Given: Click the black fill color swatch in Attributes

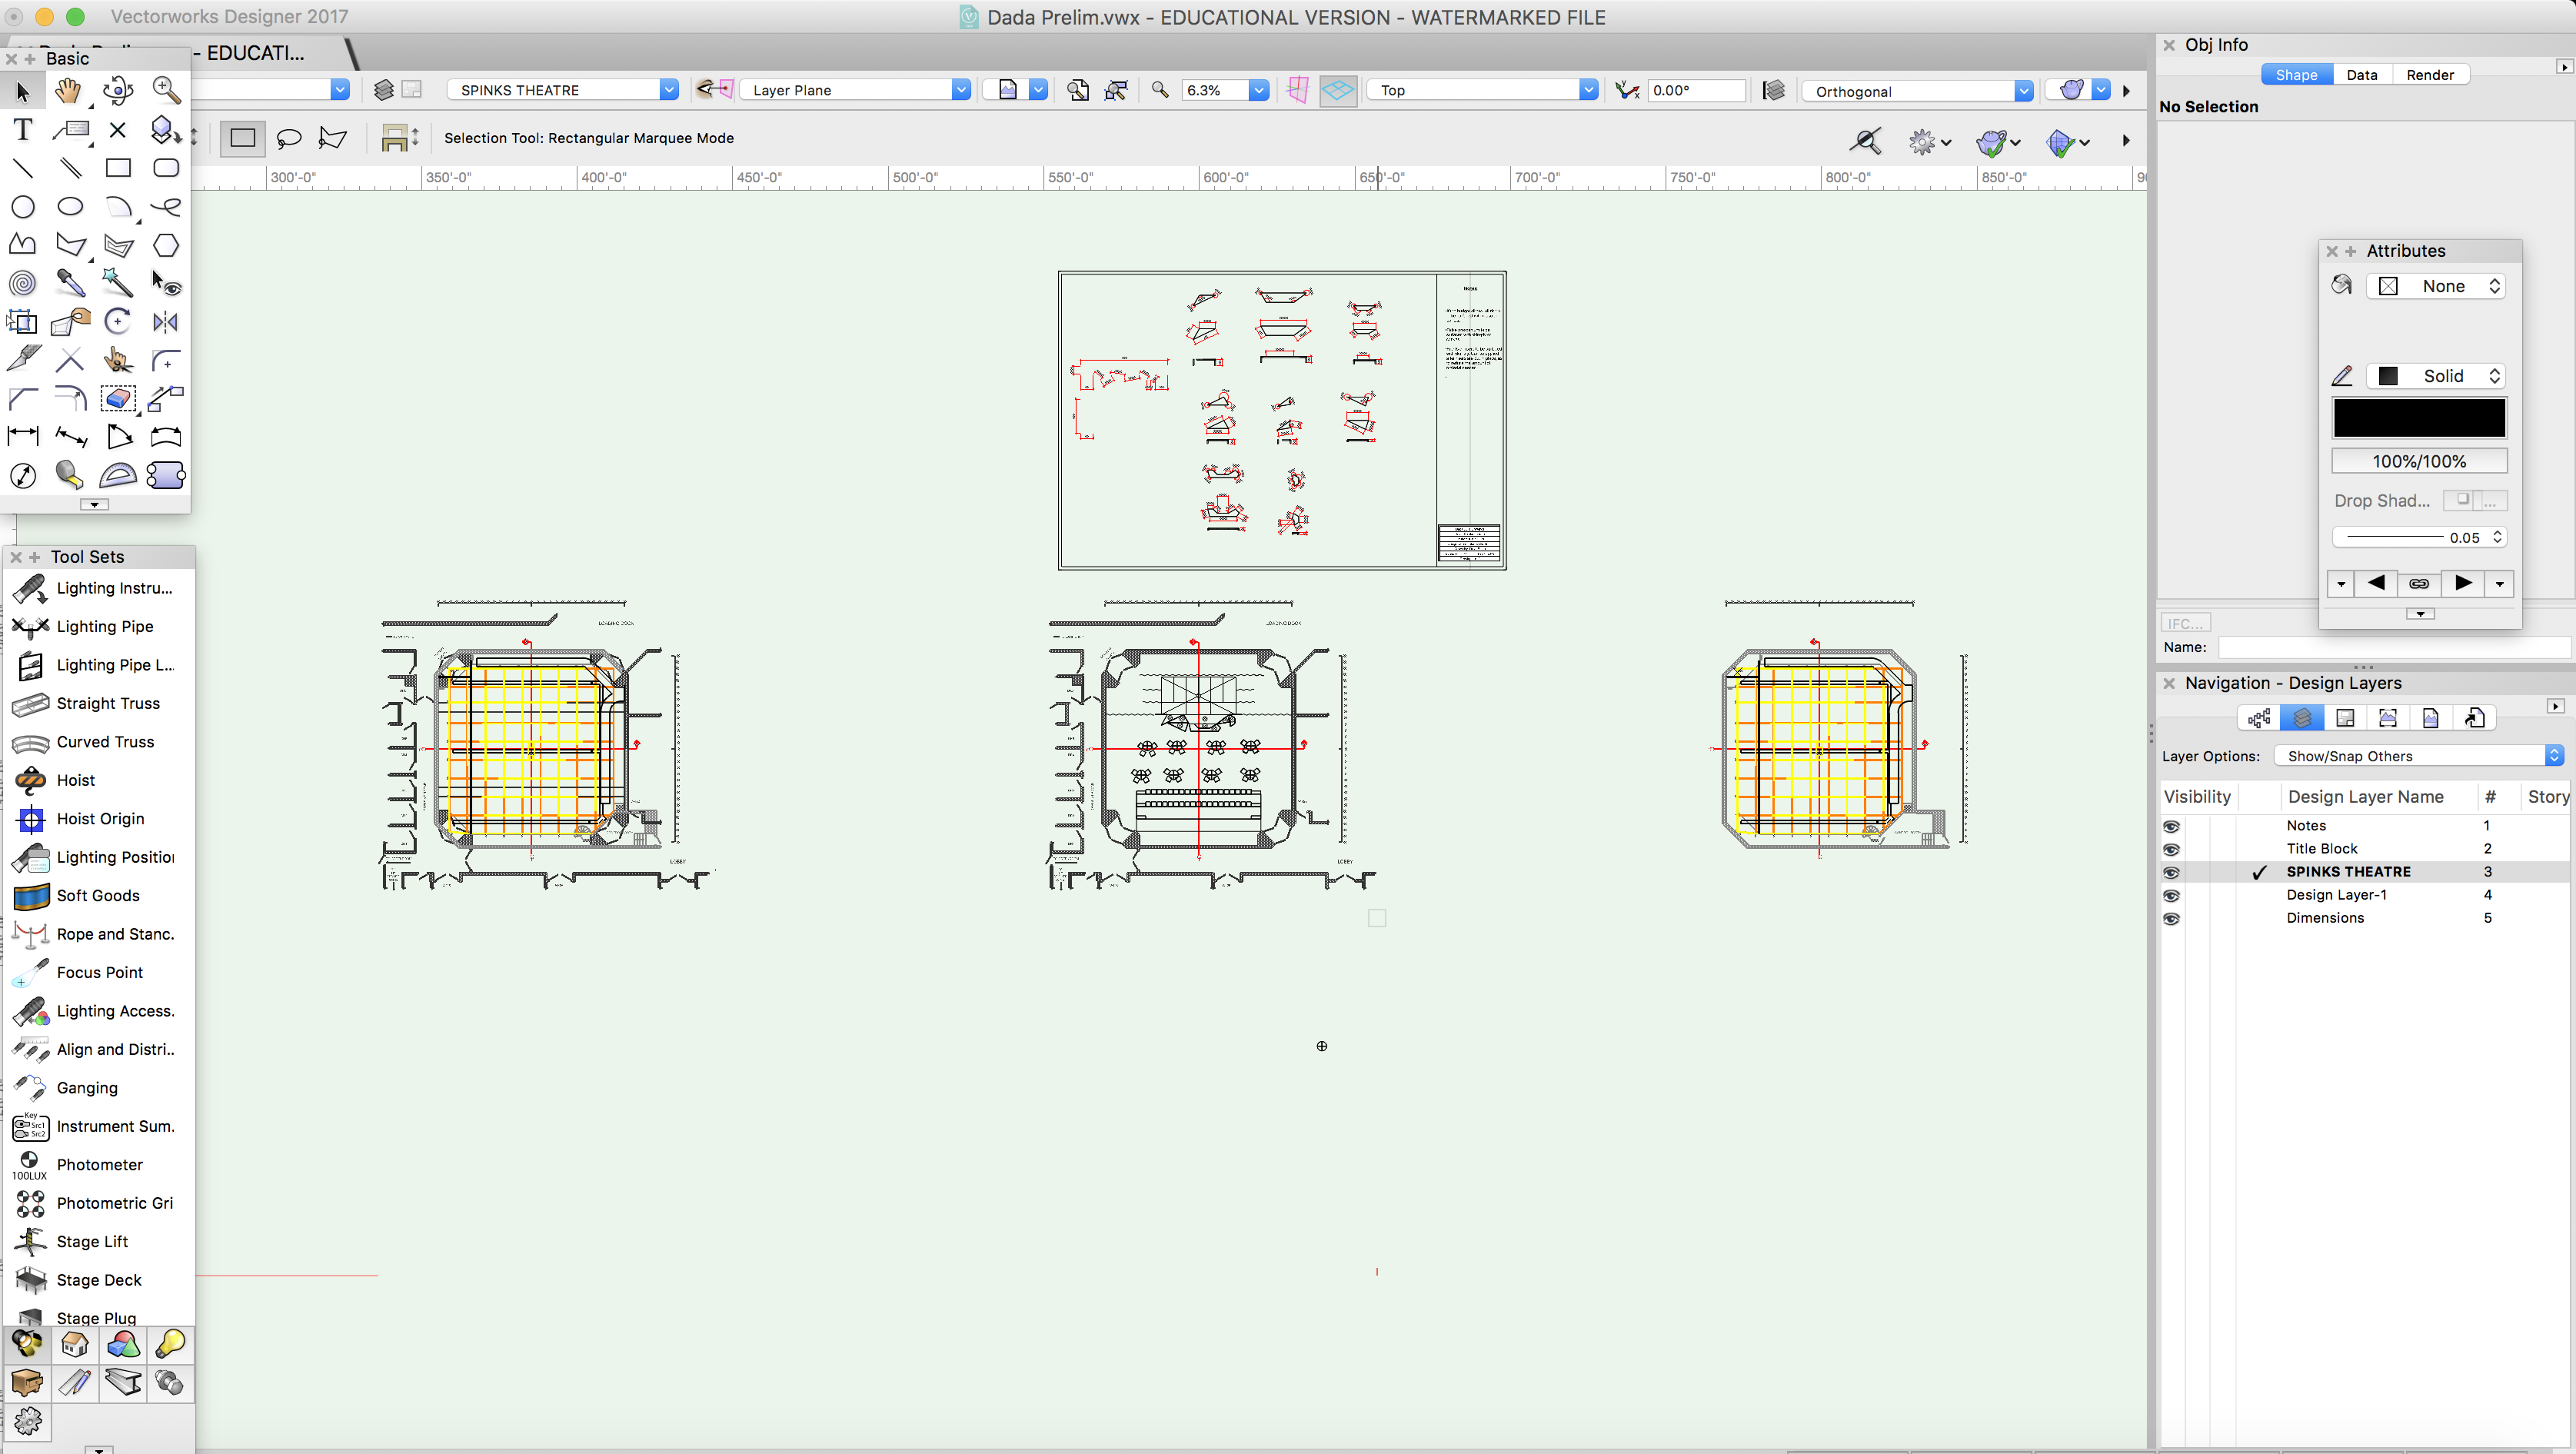Looking at the screenshot, I should [x=2418, y=418].
